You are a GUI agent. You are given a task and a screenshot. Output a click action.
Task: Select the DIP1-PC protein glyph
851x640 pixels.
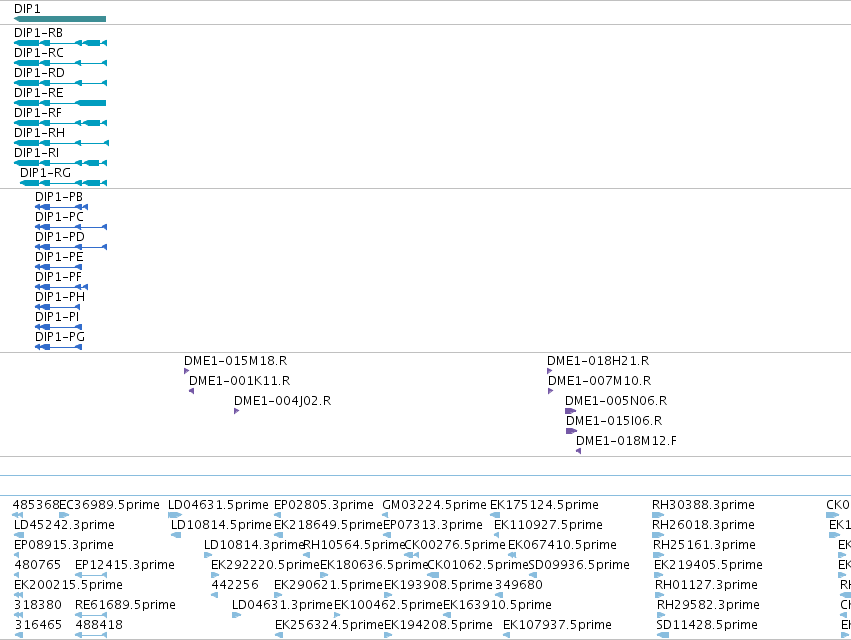[x=71, y=227]
